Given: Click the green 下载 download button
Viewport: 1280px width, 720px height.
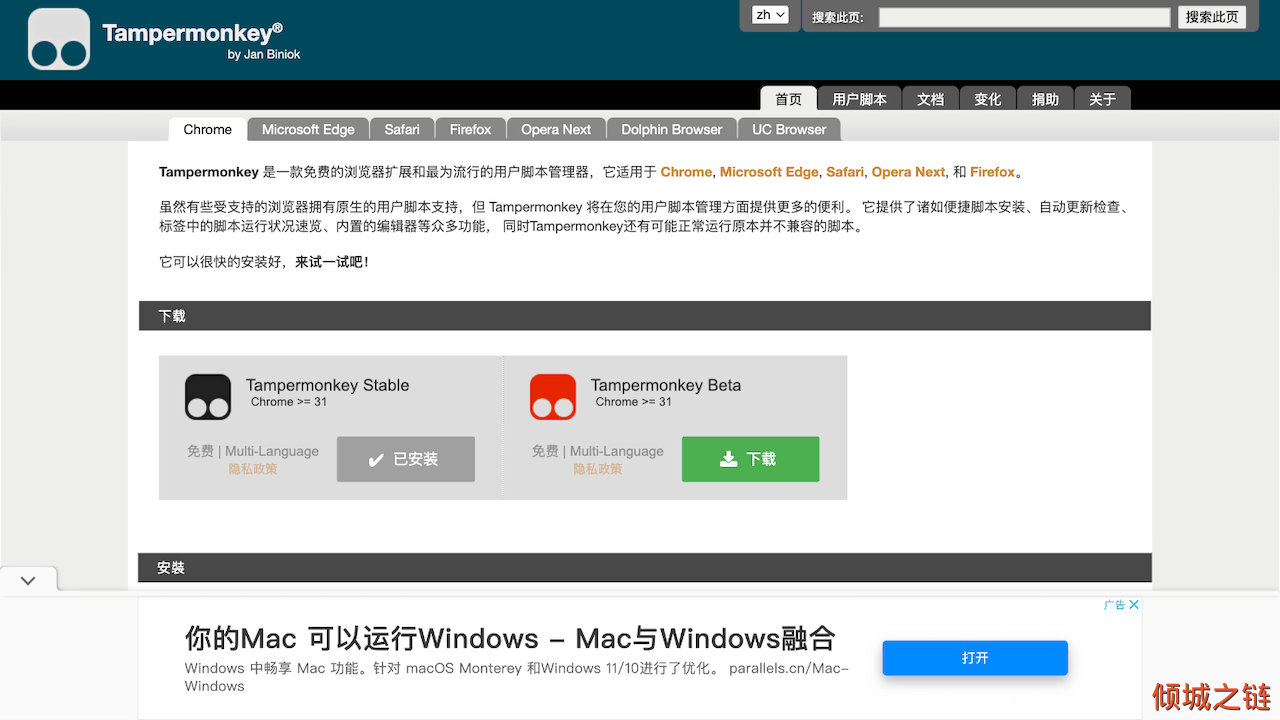Looking at the screenshot, I should click(x=750, y=459).
